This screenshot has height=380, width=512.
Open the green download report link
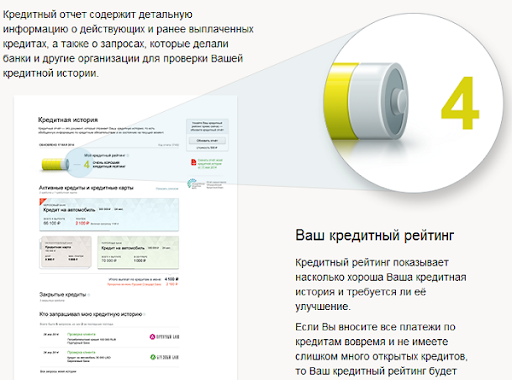210,164
